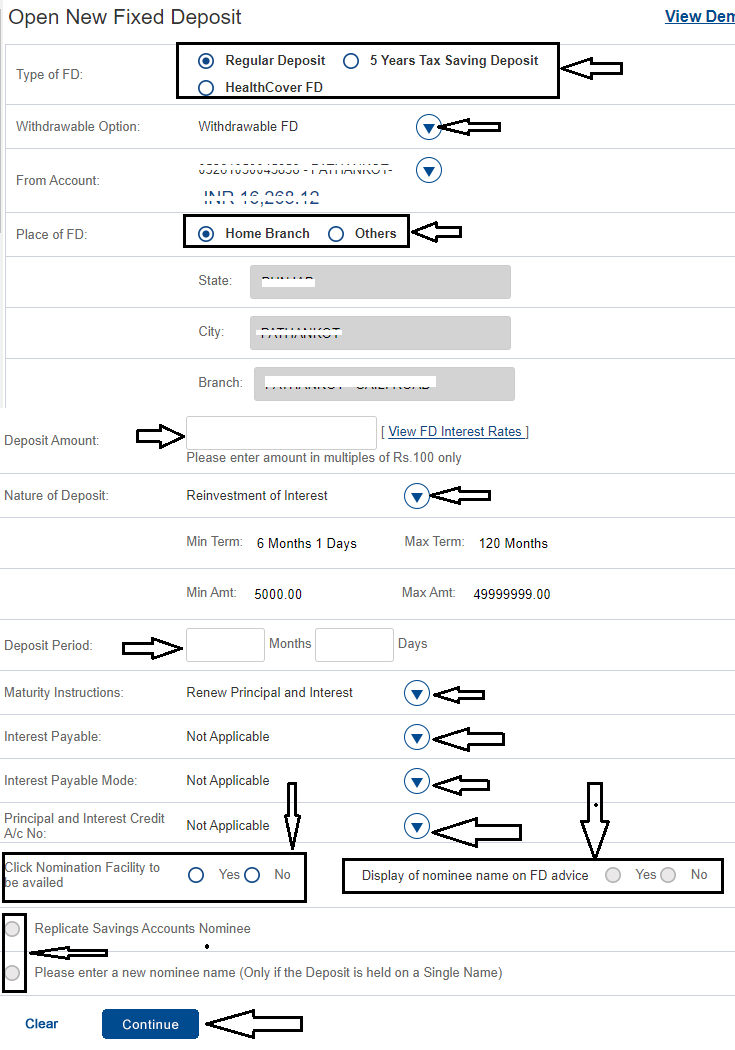Click Renew Principal and Interest value
The width and height of the screenshot is (735, 1050).
pyautogui.click(x=269, y=692)
